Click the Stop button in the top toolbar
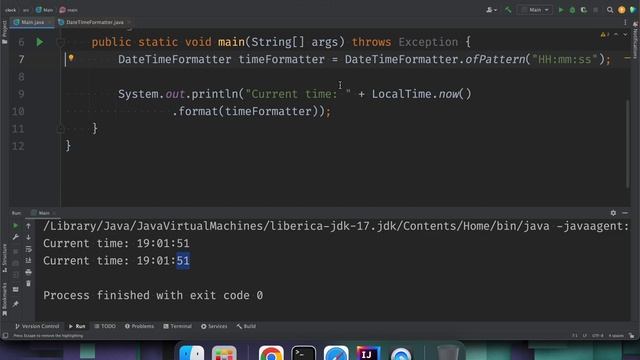Image resolution: width=640 pixels, height=360 pixels. point(596,10)
